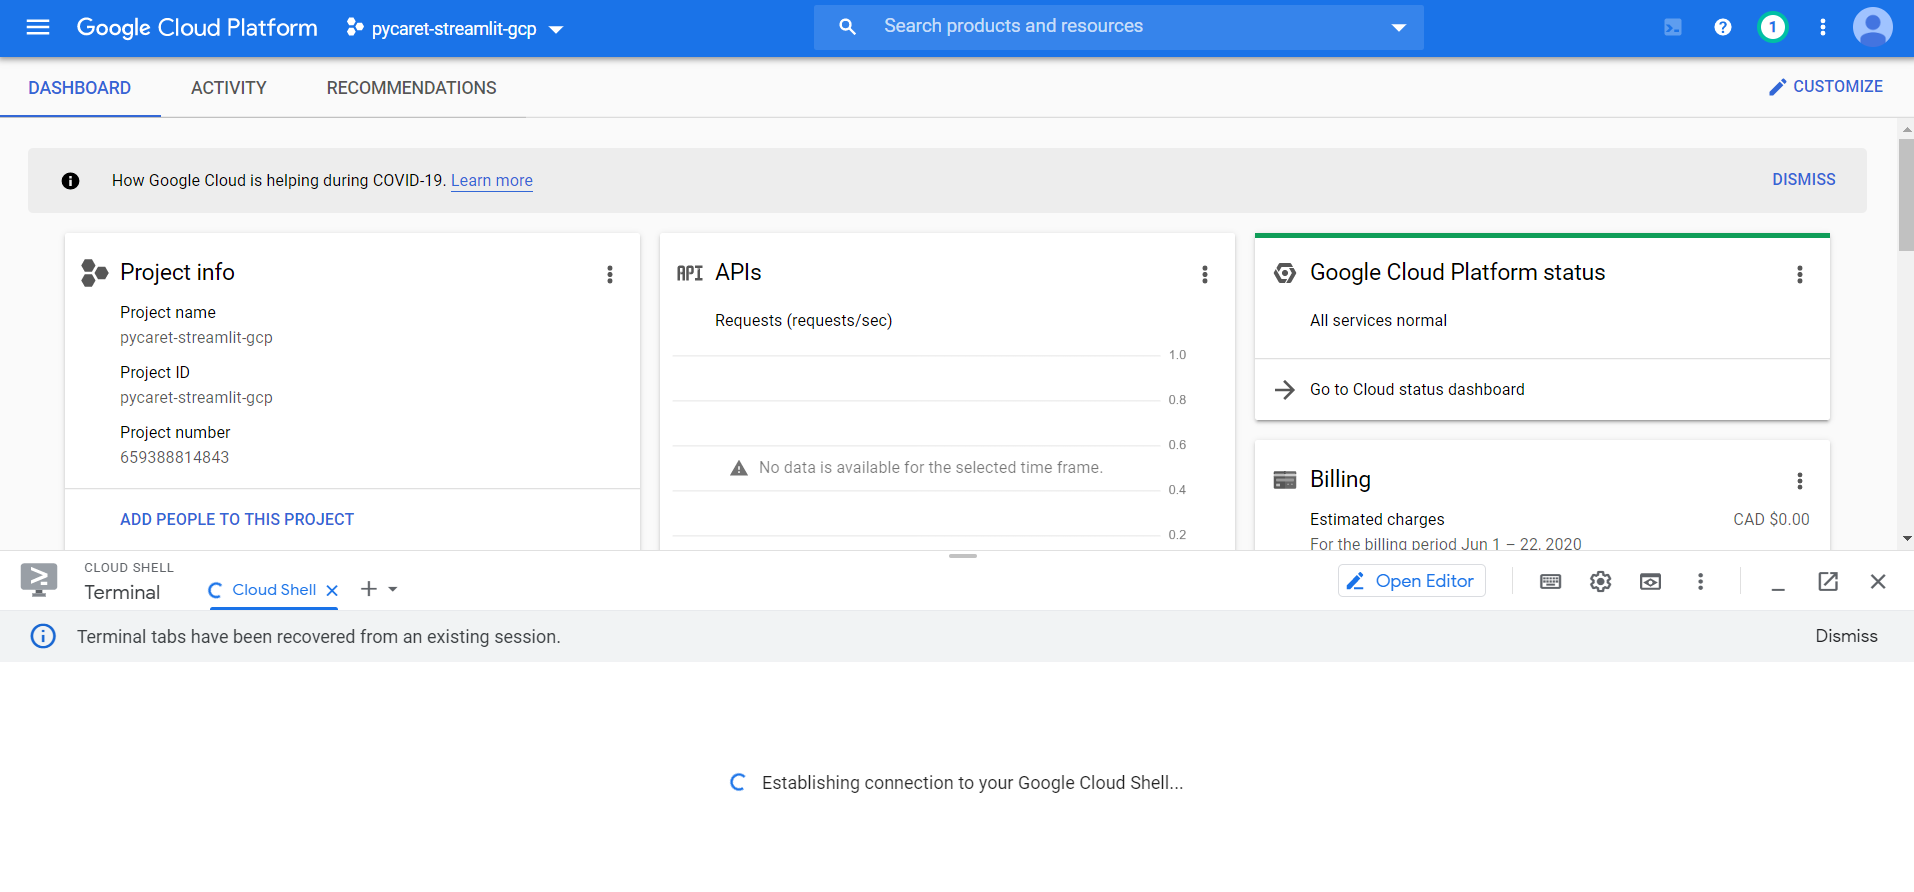Click the Project info heading
Viewport: 1914px width, 892px height.
[x=177, y=272]
